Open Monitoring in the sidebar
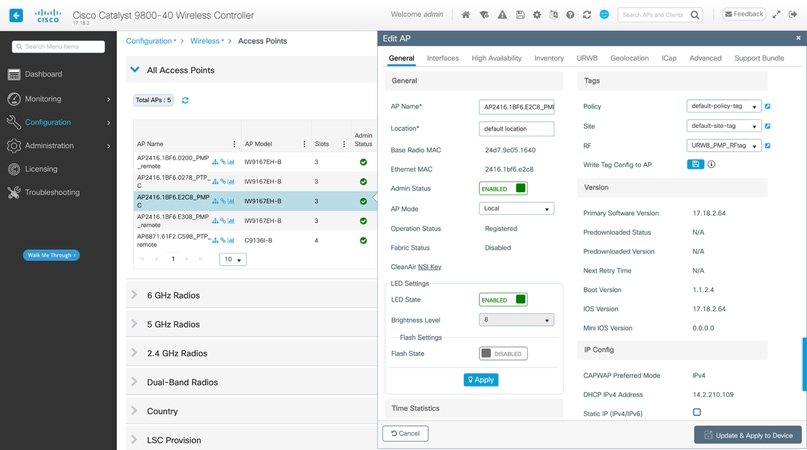807x450 pixels. pos(59,99)
